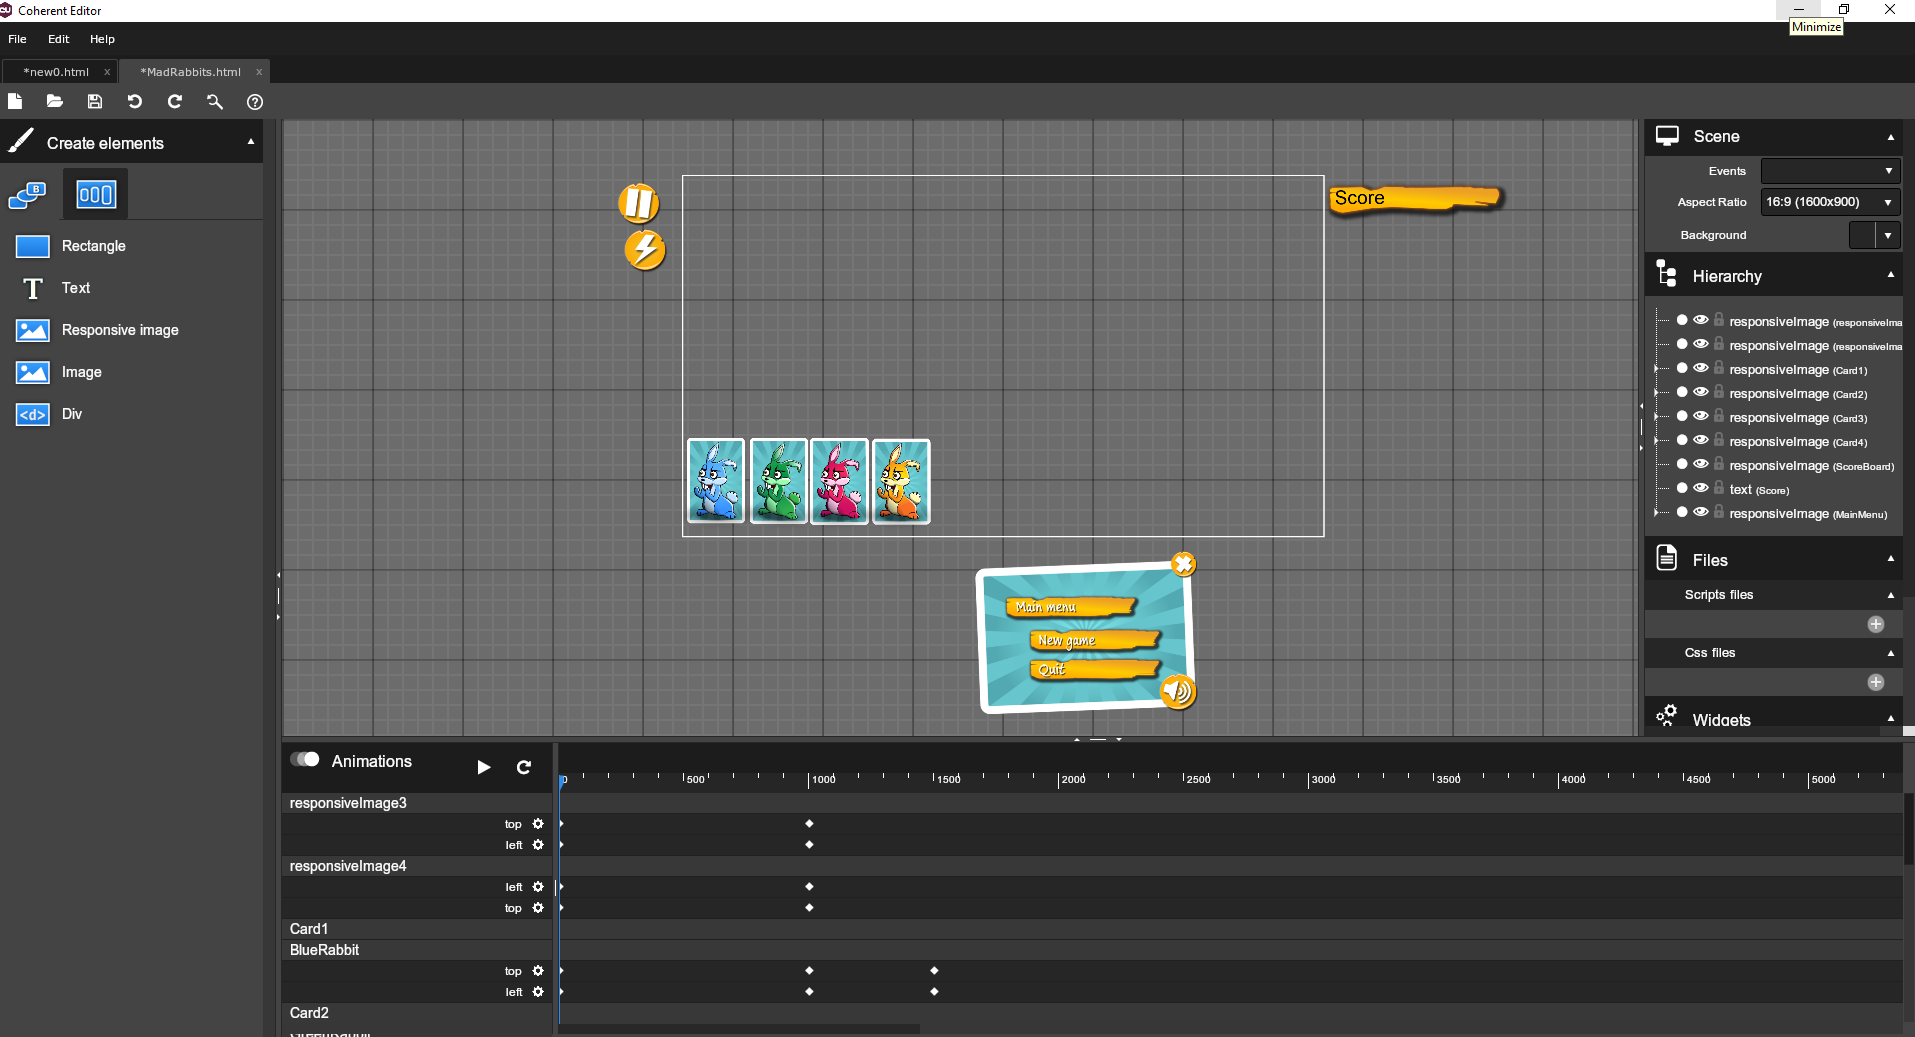Image resolution: width=1915 pixels, height=1037 pixels.
Task: Add a script file with plus icon
Action: [x=1875, y=624]
